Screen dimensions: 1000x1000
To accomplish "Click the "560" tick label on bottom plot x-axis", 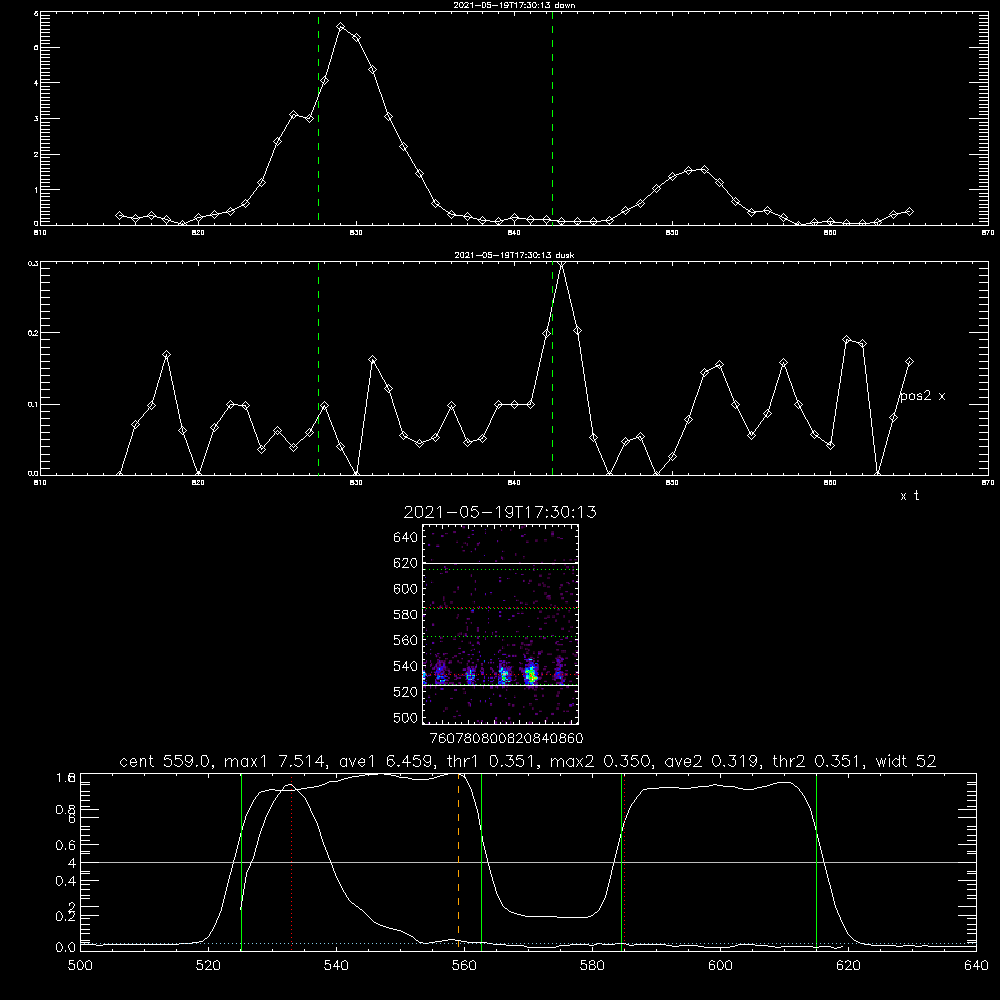I will coord(464,965).
